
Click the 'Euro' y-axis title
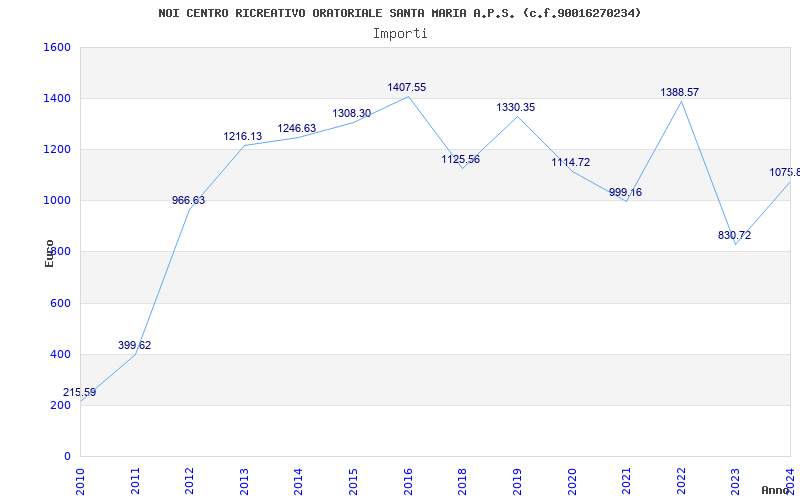pyautogui.click(x=49, y=253)
